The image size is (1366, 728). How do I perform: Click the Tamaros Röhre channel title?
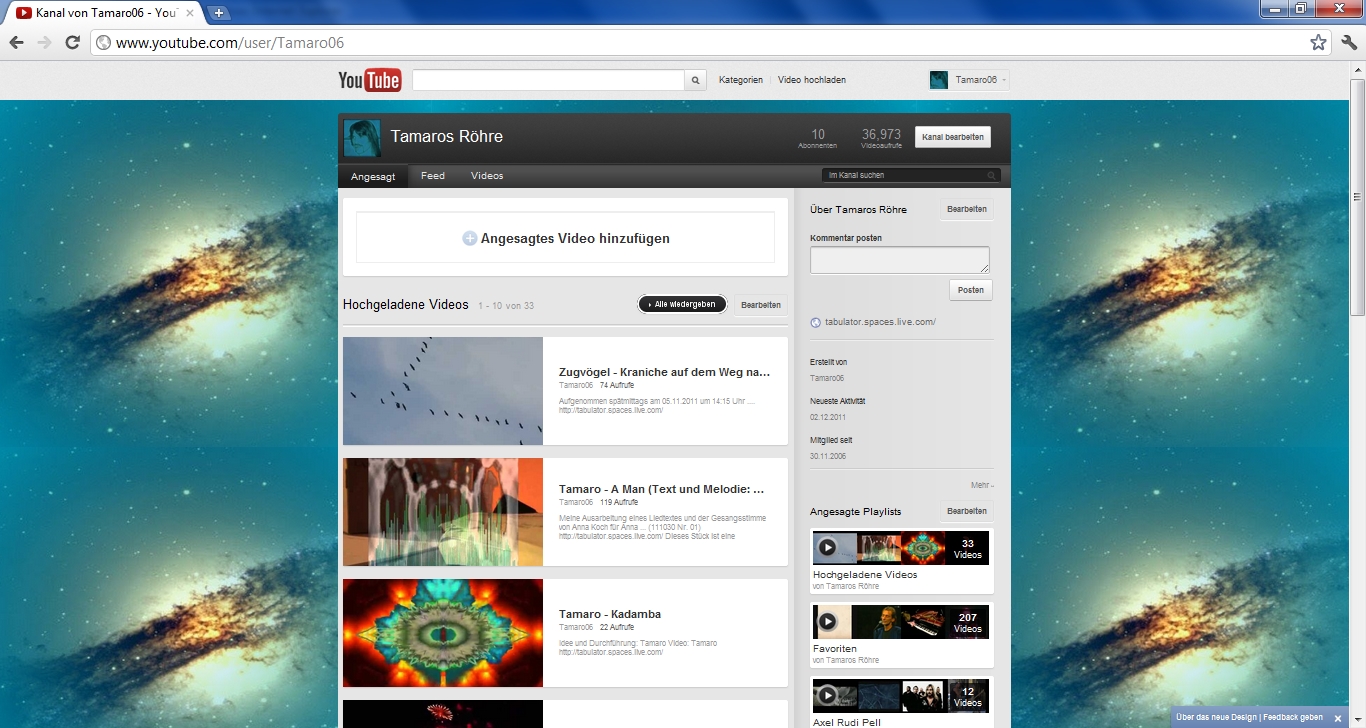coord(446,137)
